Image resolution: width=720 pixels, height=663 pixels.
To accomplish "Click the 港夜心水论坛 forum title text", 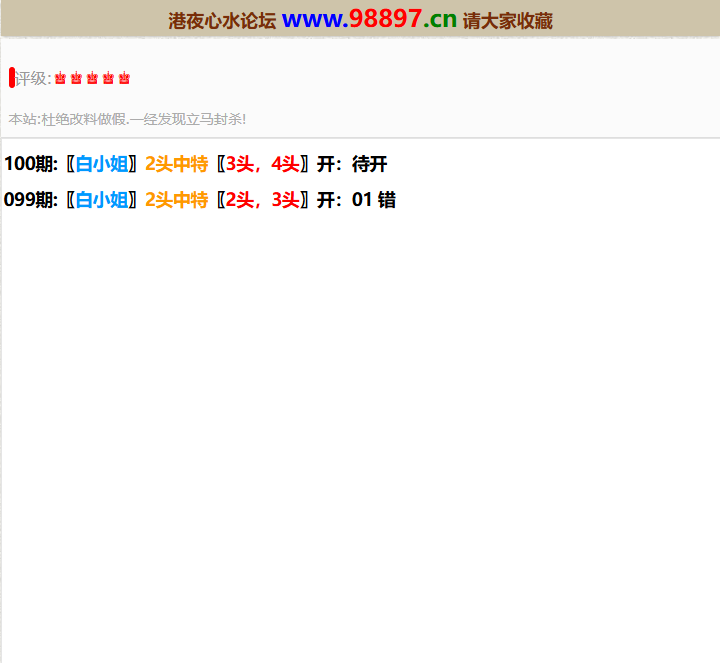I will click(221, 21).
